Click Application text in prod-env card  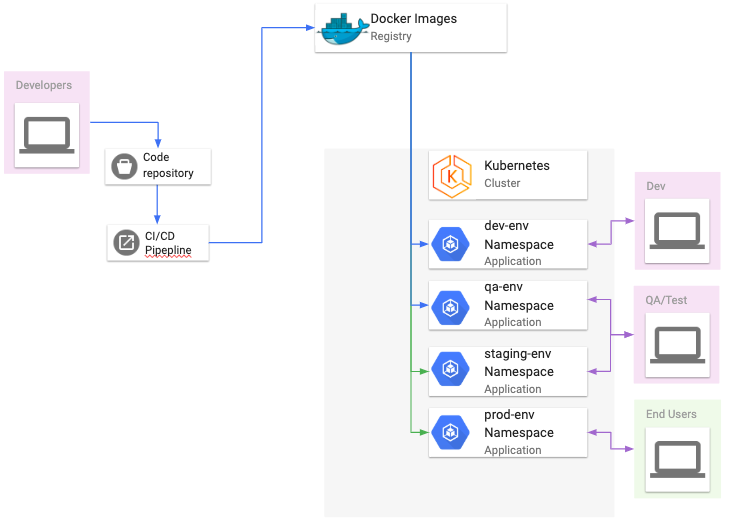click(513, 450)
